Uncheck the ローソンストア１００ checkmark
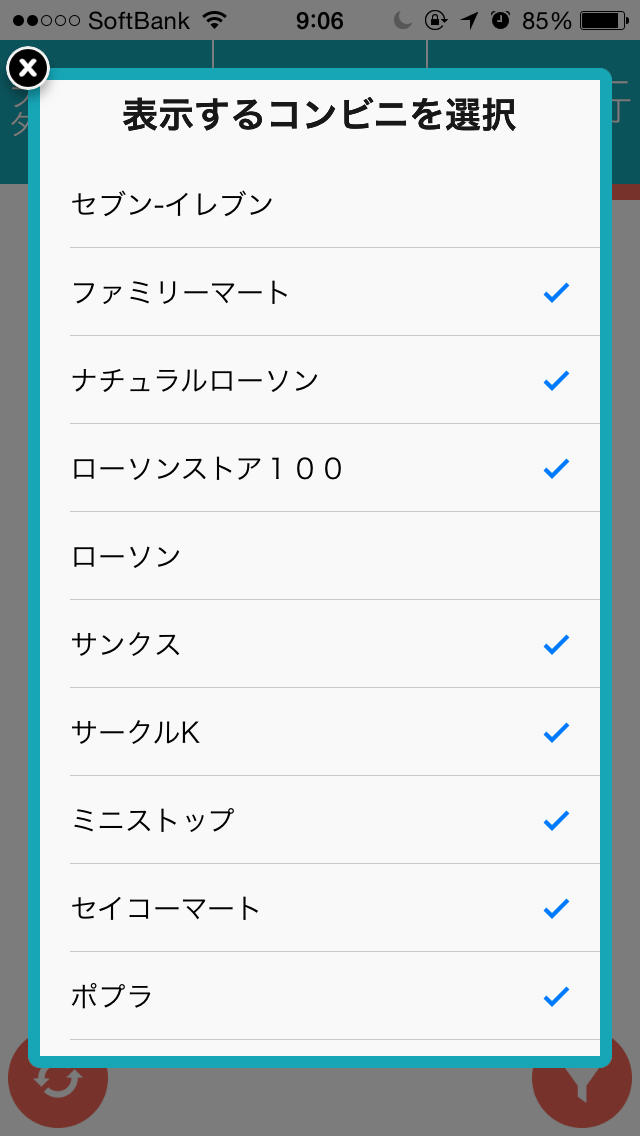640x1136 pixels. [x=556, y=468]
